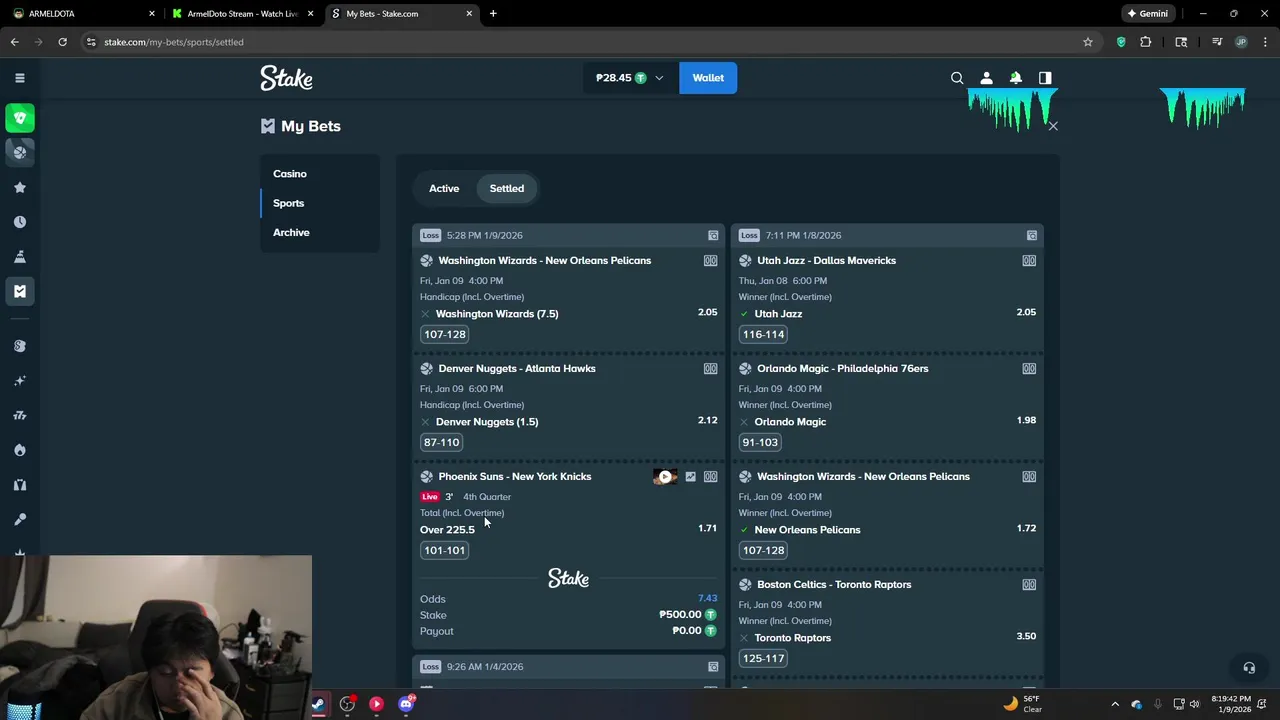Open scoreboard icon for Wizards - Pelicans winner bet
Screen dimensions: 1280x720
[x=1029, y=476]
